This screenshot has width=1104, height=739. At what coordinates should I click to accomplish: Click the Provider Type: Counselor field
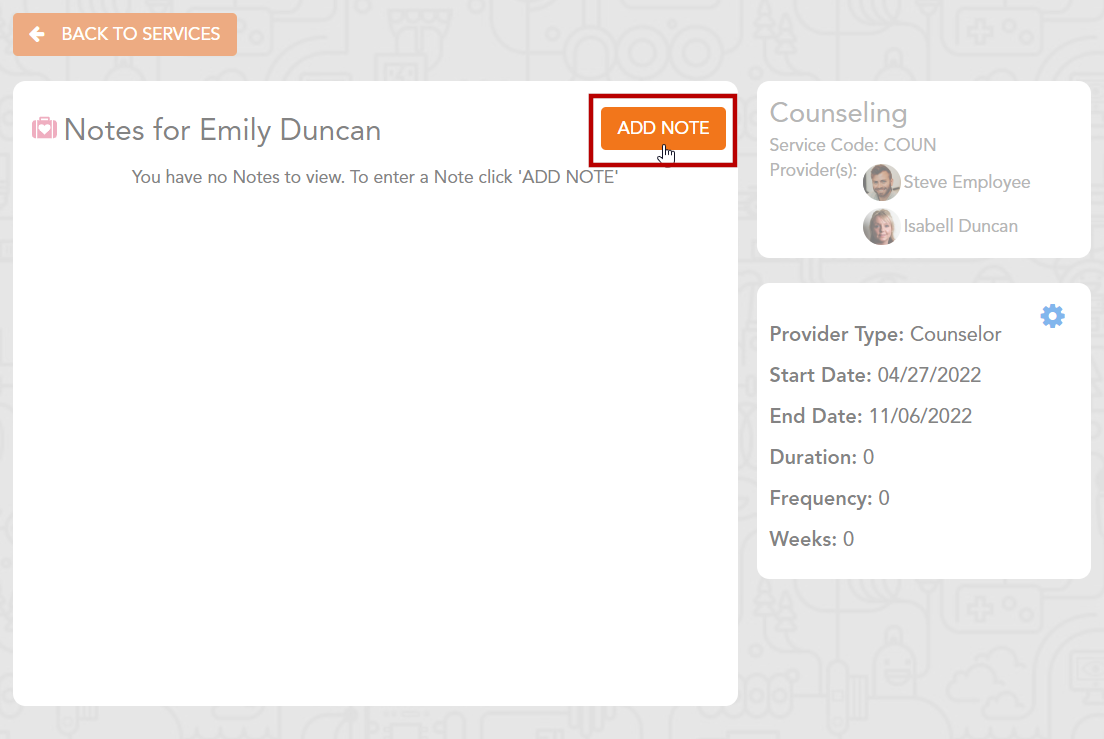(x=885, y=334)
